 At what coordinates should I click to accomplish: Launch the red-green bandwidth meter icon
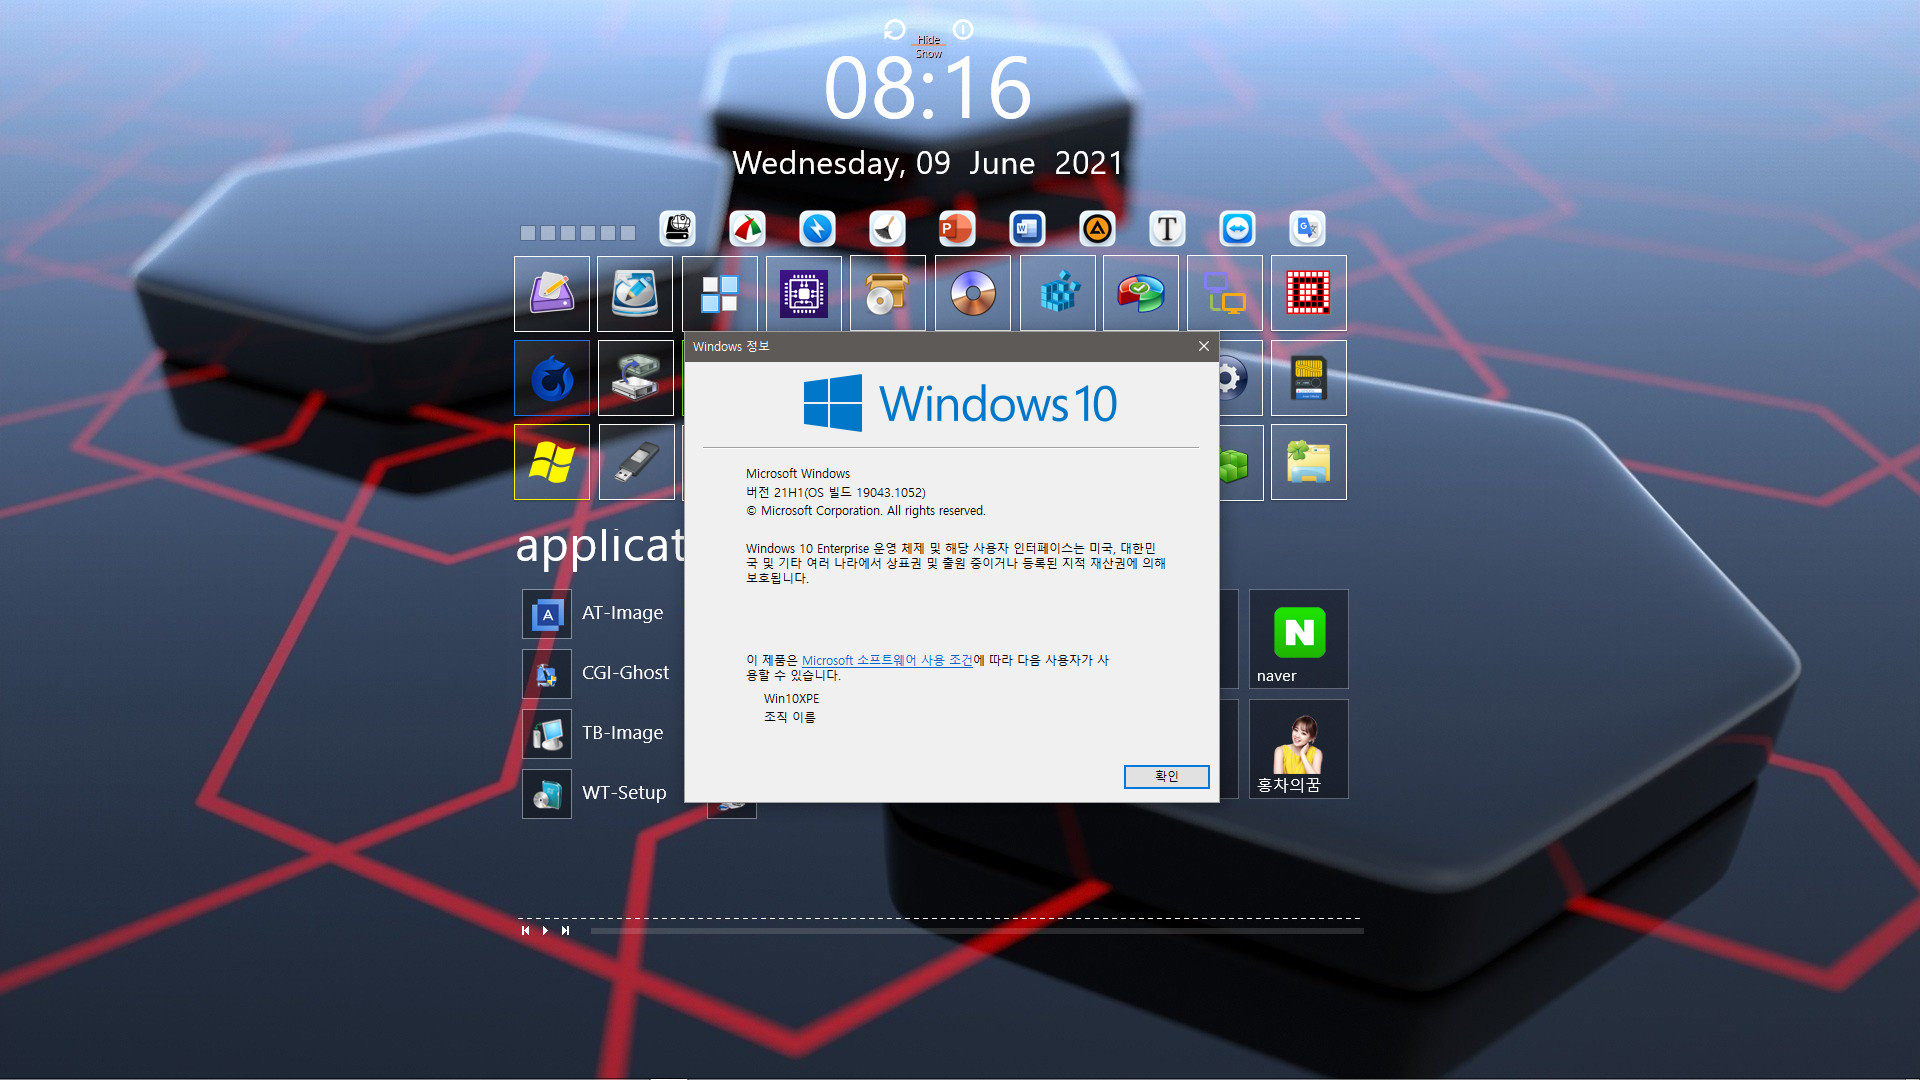[747, 229]
